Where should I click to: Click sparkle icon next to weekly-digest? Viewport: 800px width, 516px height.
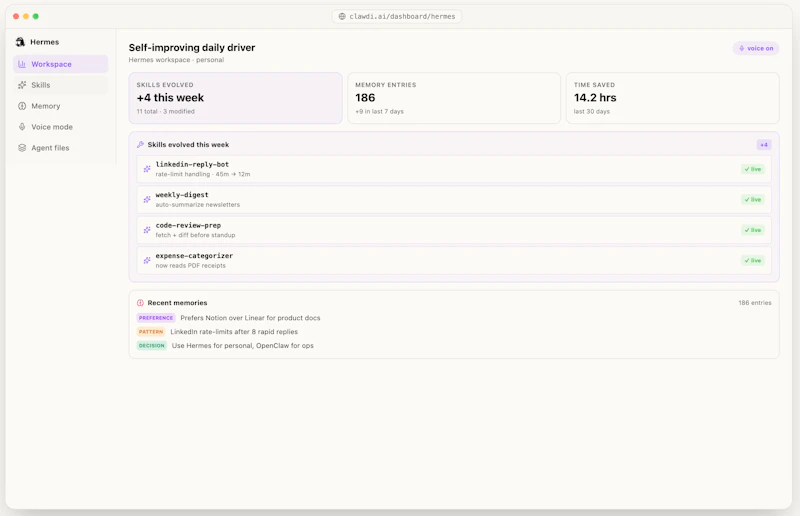click(x=147, y=200)
